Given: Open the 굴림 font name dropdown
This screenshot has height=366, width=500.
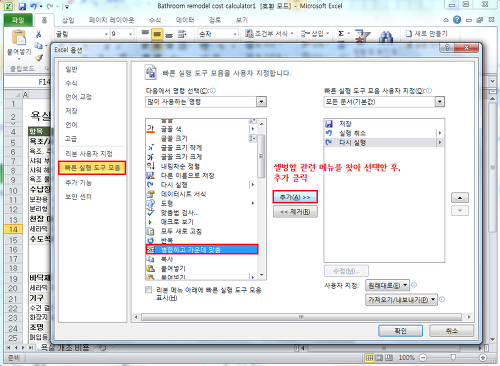Looking at the screenshot, I should [106, 34].
